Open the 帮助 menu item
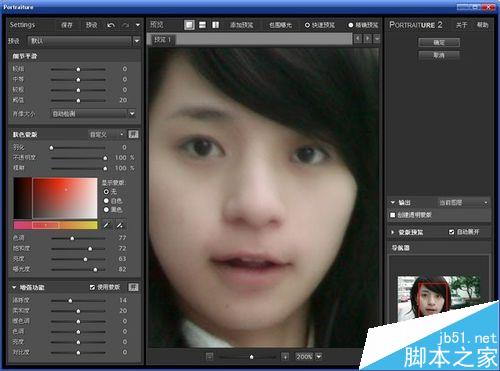Image resolution: width=500 pixels, height=371 pixels. [482, 25]
